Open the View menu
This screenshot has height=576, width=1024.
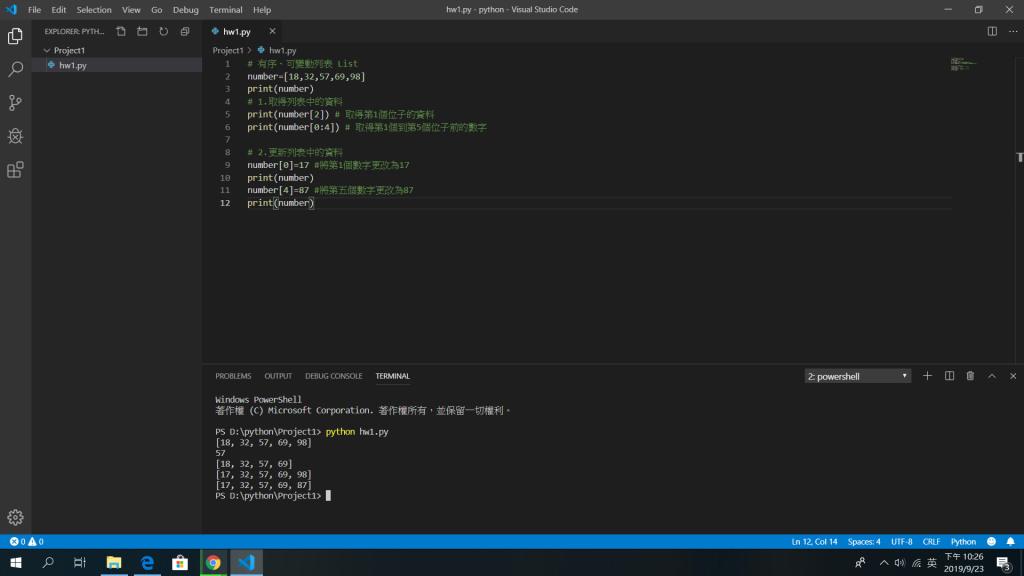[131, 10]
